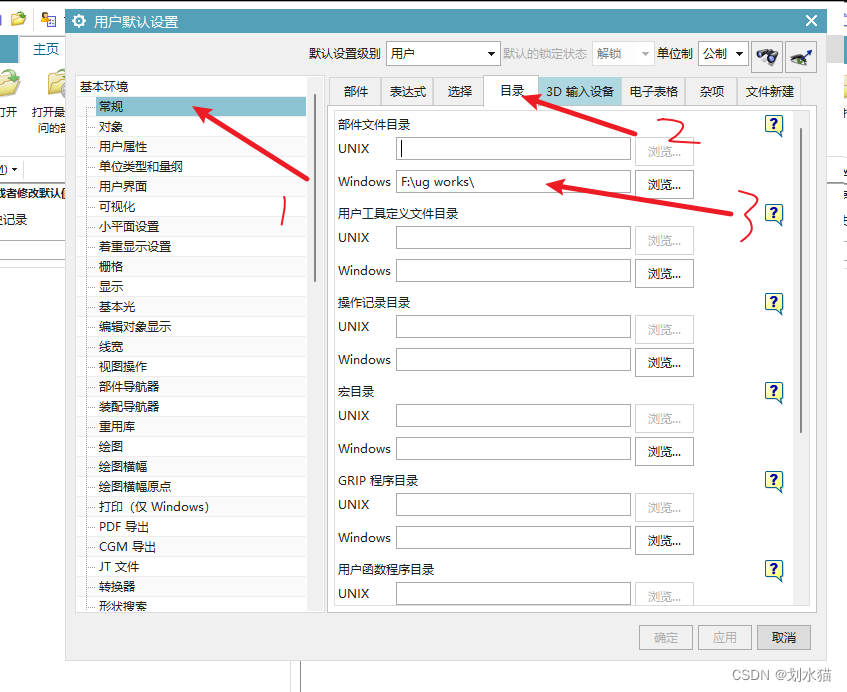
Task: Select 小平面设置 in the tree
Action: [x=129, y=227]
